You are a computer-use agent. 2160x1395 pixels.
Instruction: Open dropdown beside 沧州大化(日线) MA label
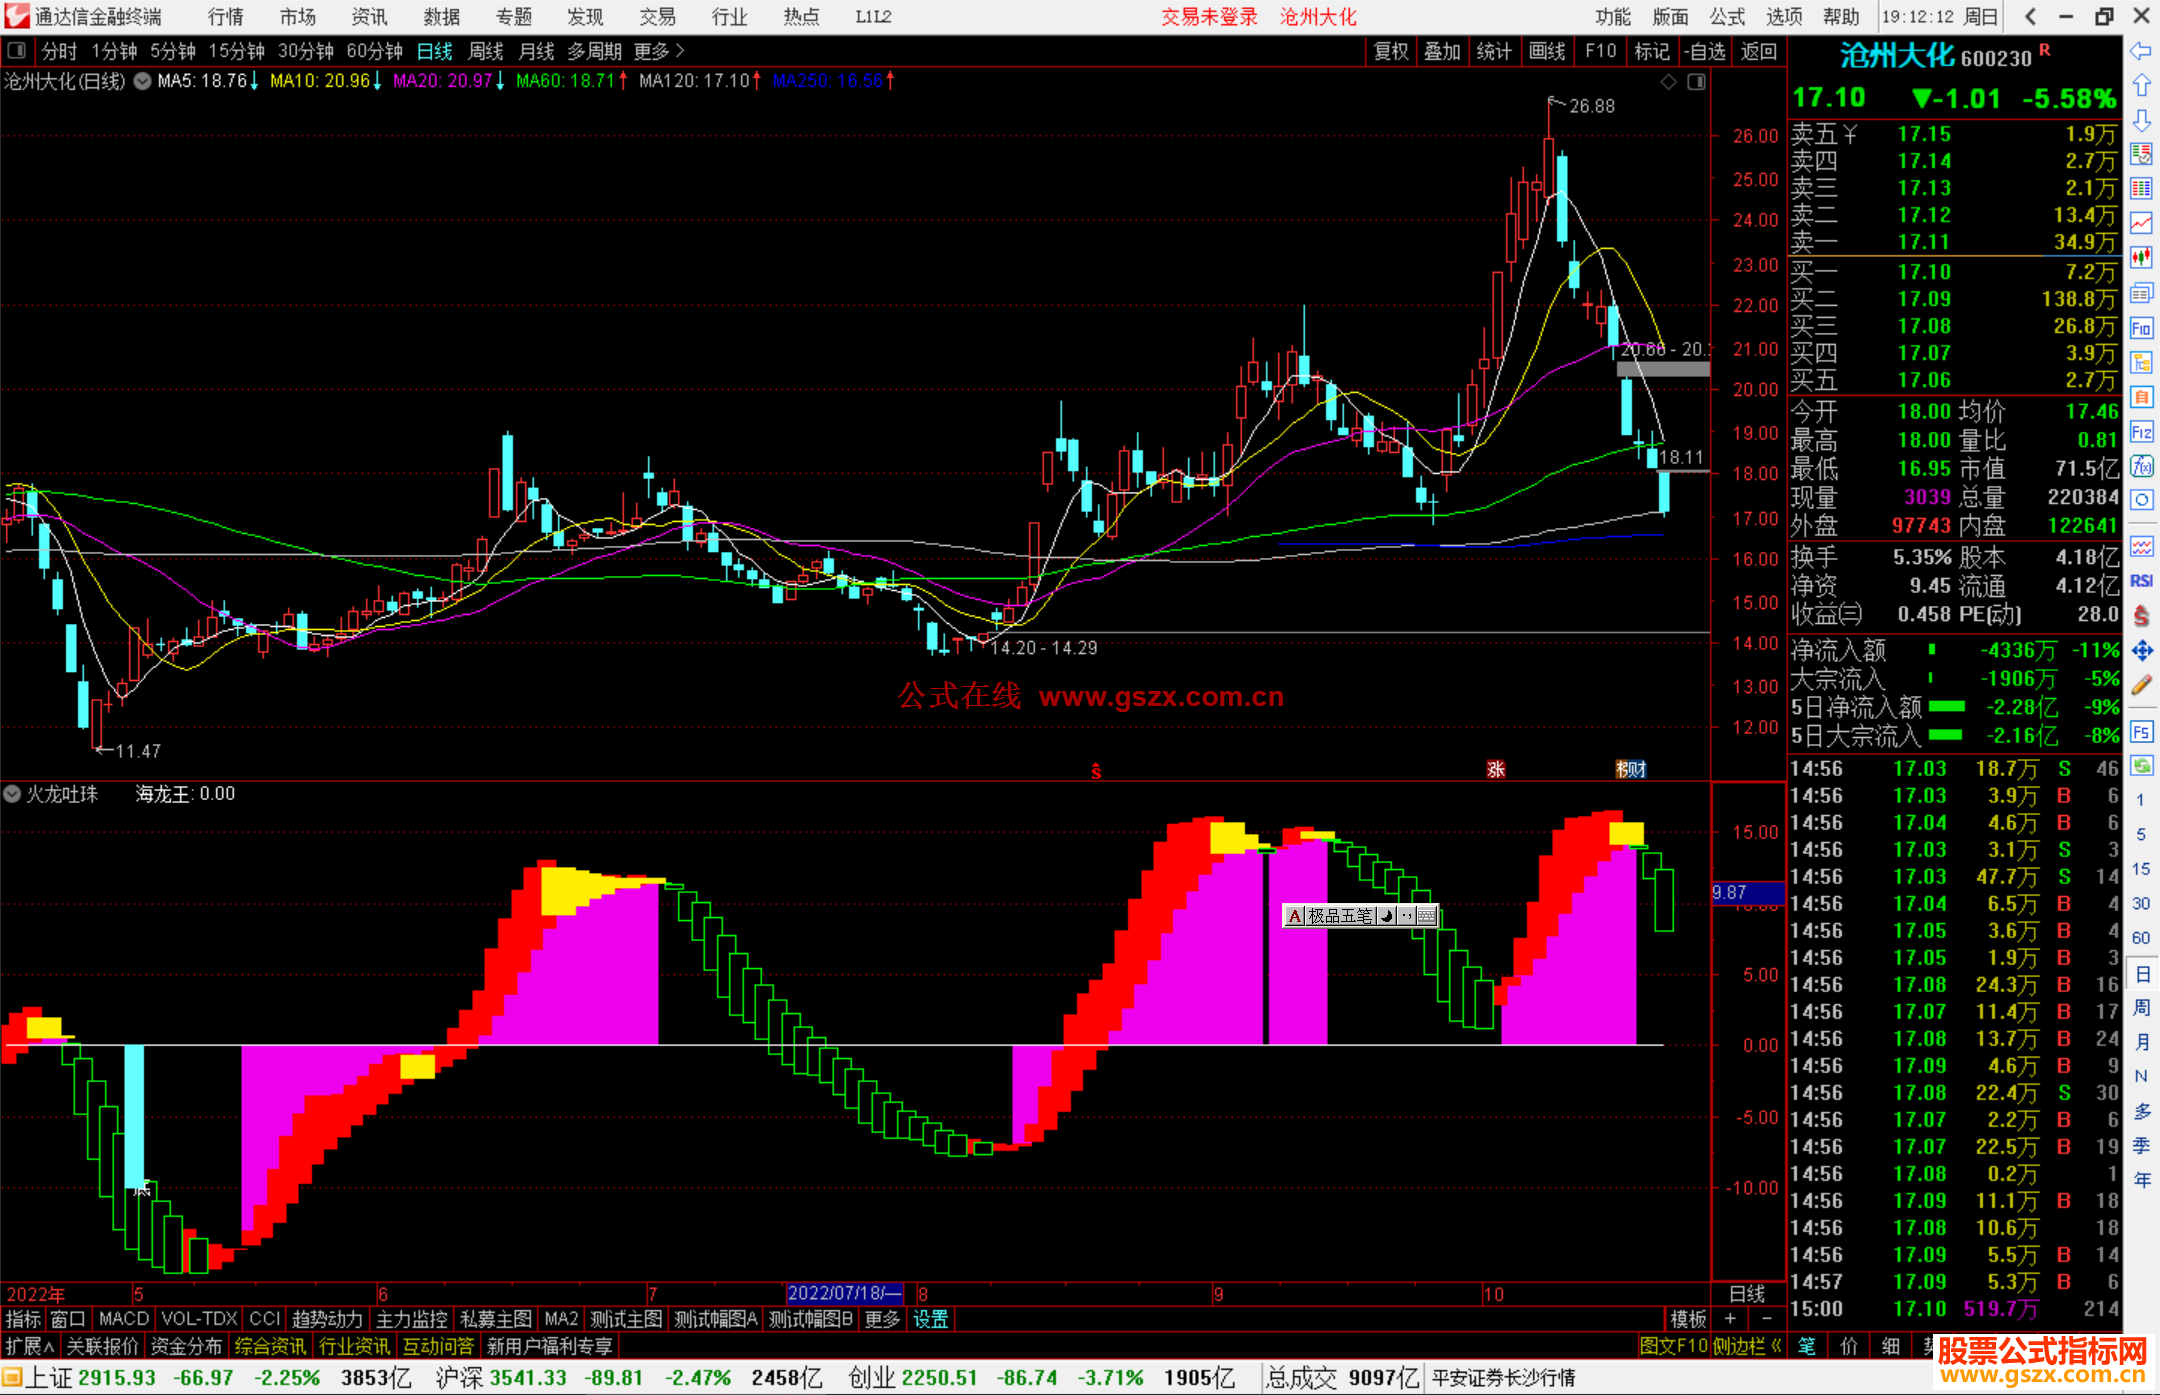click(142, 82)
